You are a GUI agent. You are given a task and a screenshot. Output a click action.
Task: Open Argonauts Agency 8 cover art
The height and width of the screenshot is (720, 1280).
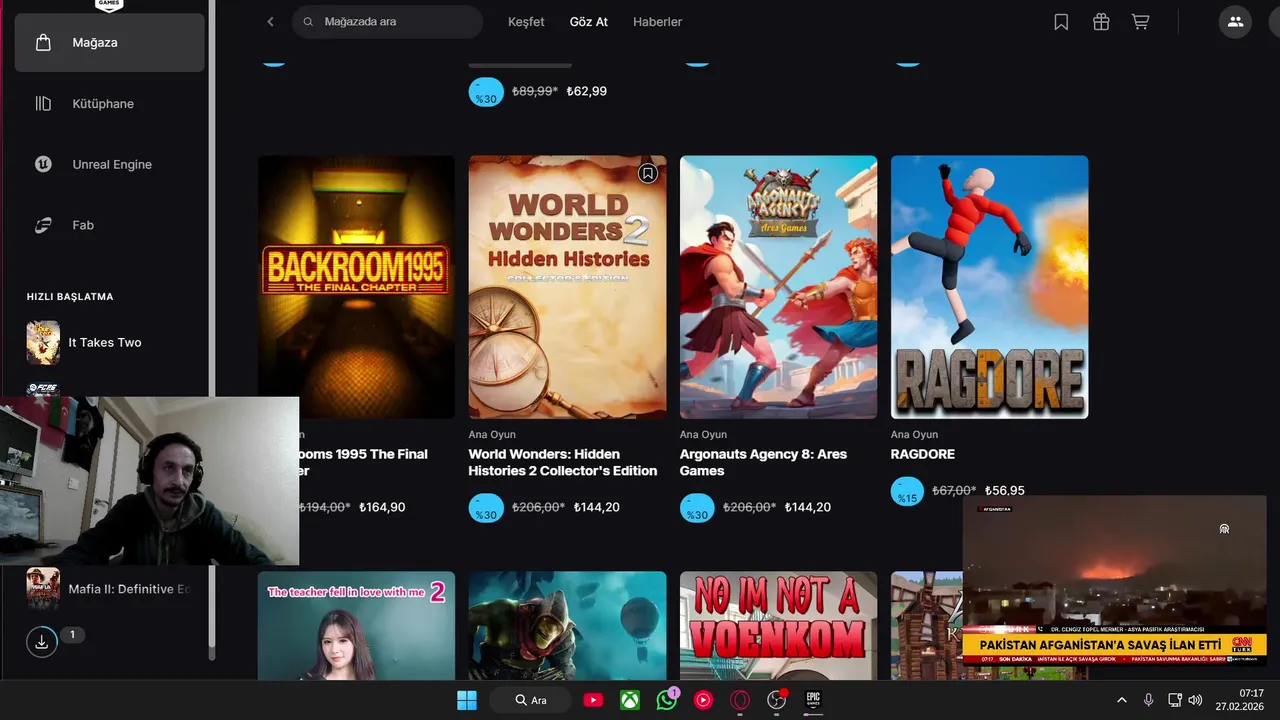[778, 287]
